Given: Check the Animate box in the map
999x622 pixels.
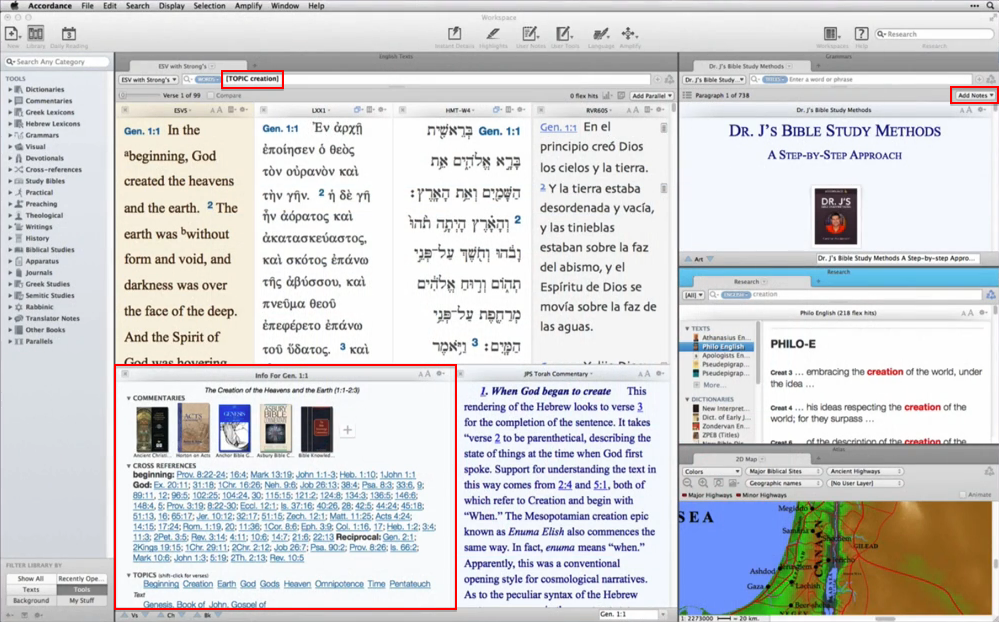Looking at the screenshot, I should pyautogui.click(x=961, y=495).
